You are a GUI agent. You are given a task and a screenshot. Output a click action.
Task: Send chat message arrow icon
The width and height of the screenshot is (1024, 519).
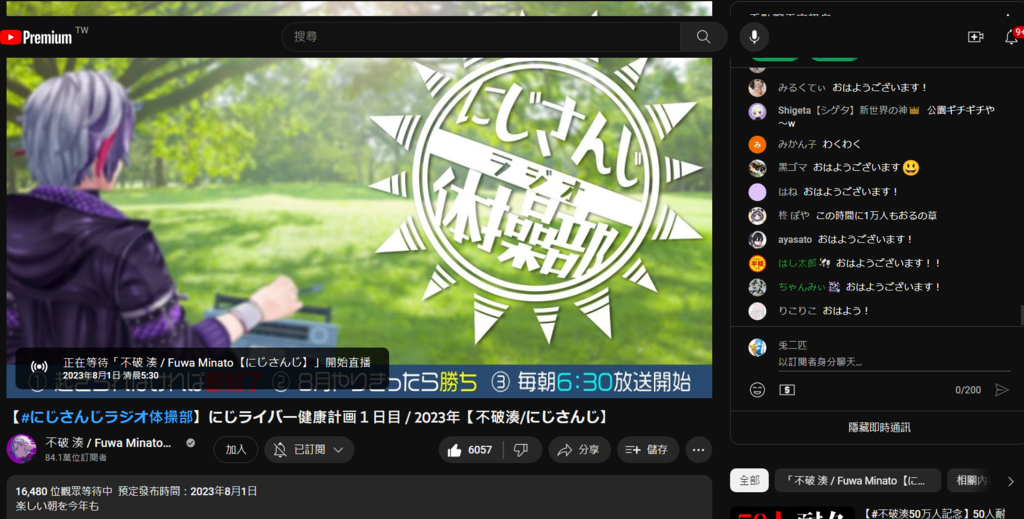coord(1001,390)
